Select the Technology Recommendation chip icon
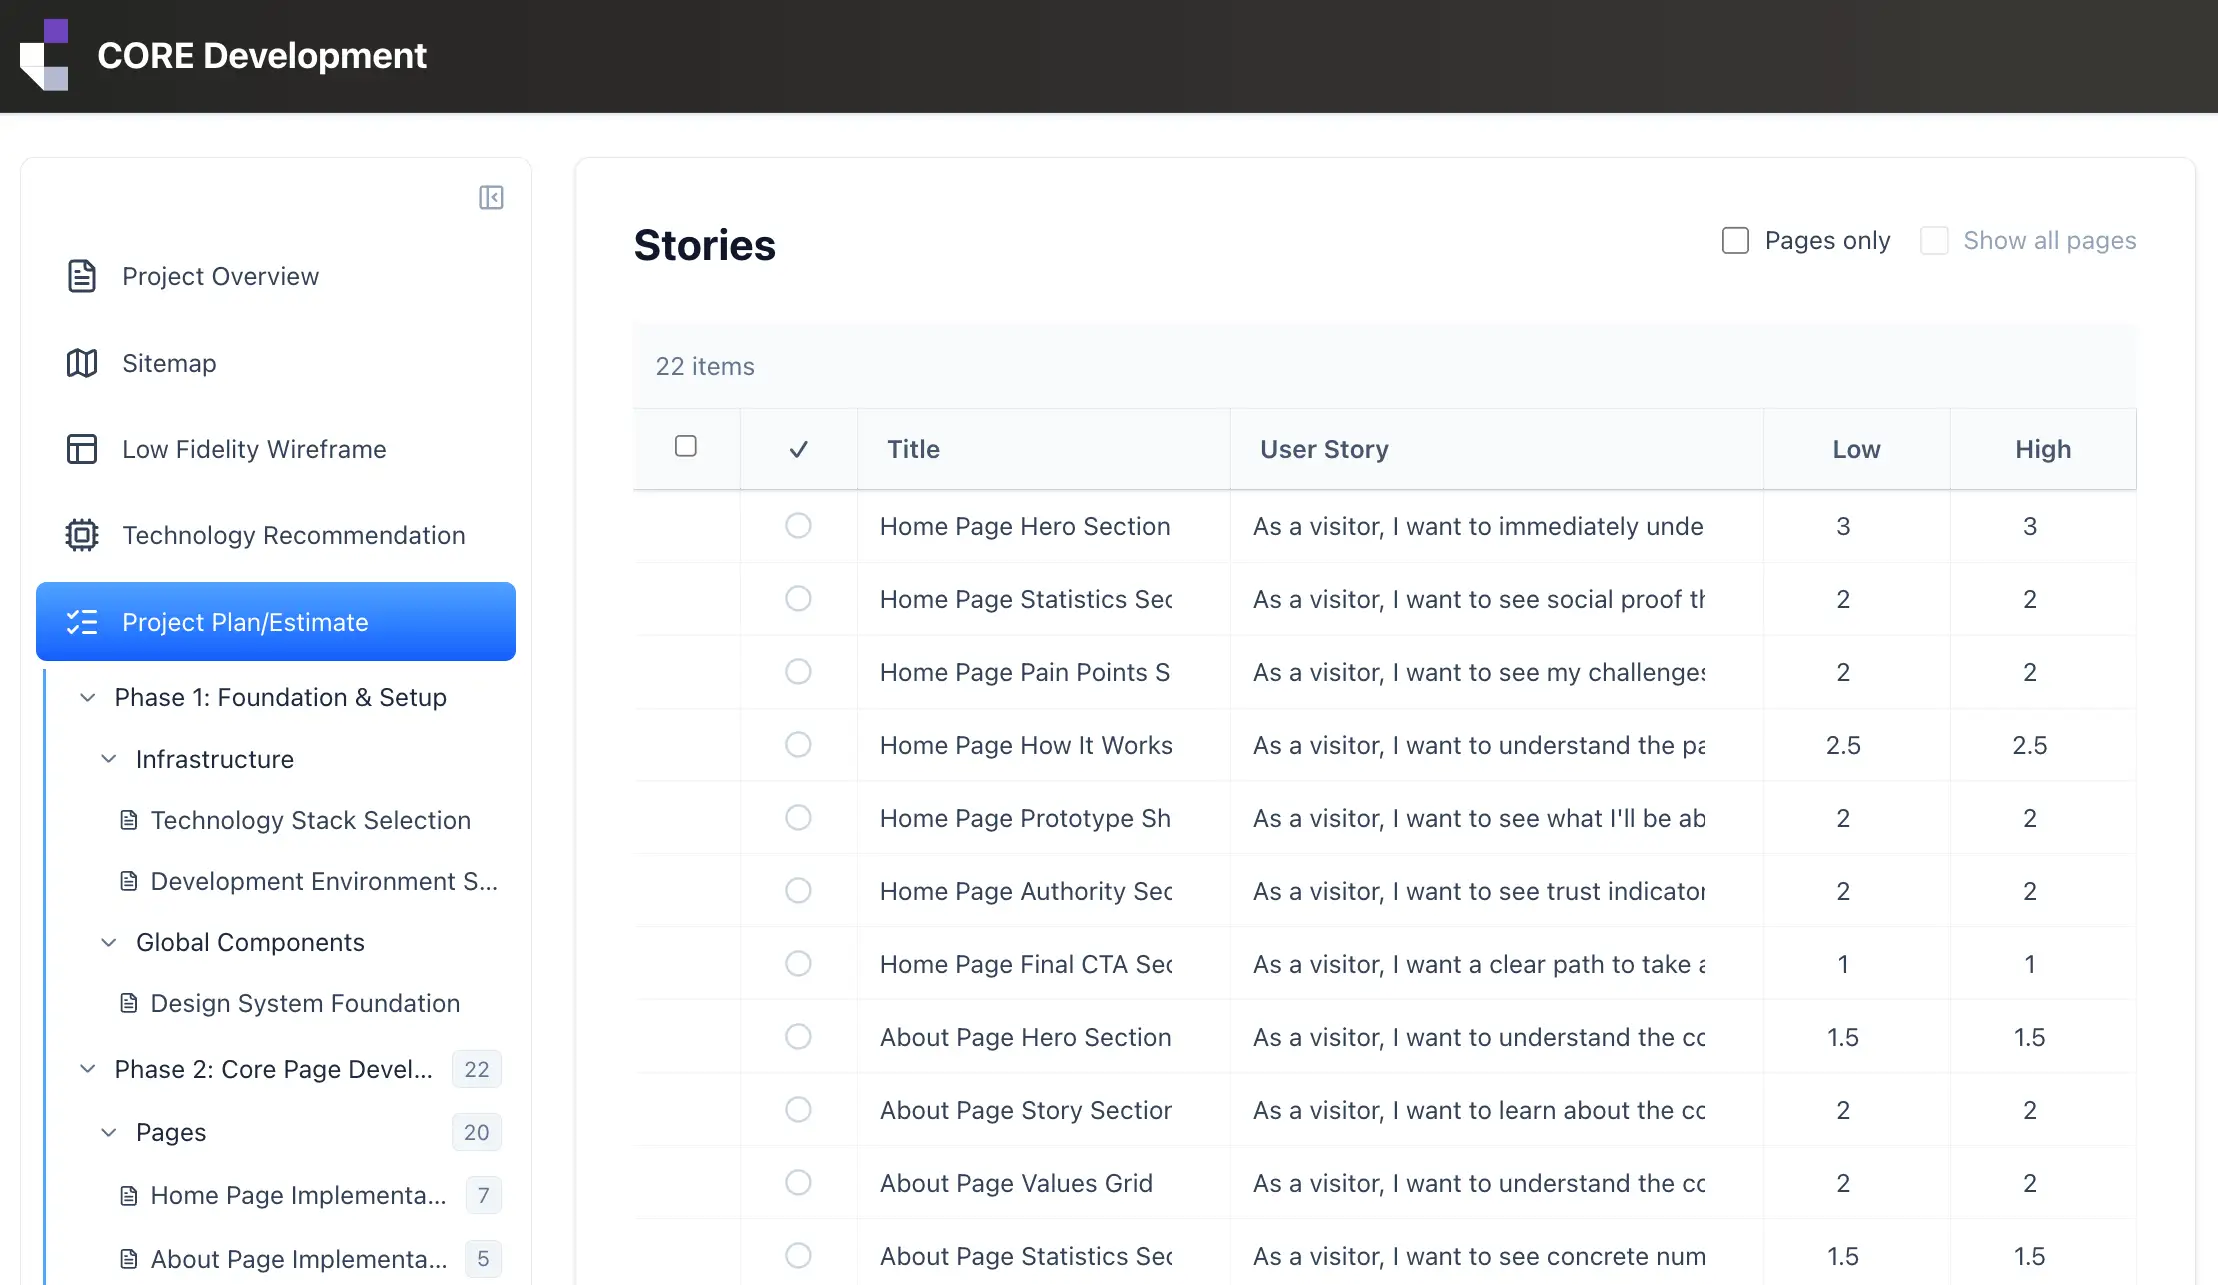 81,535
